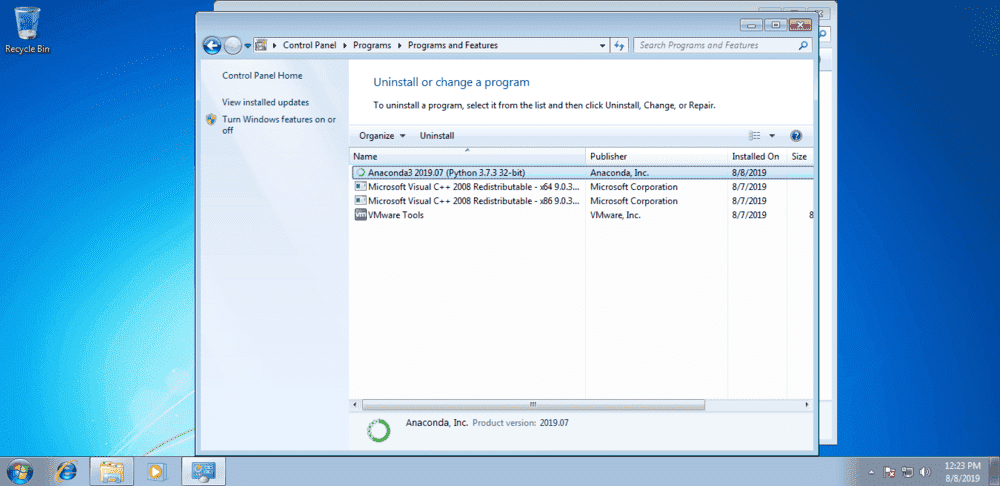Open the help question mark icon

pyautogui.click(x=796, y=136)
